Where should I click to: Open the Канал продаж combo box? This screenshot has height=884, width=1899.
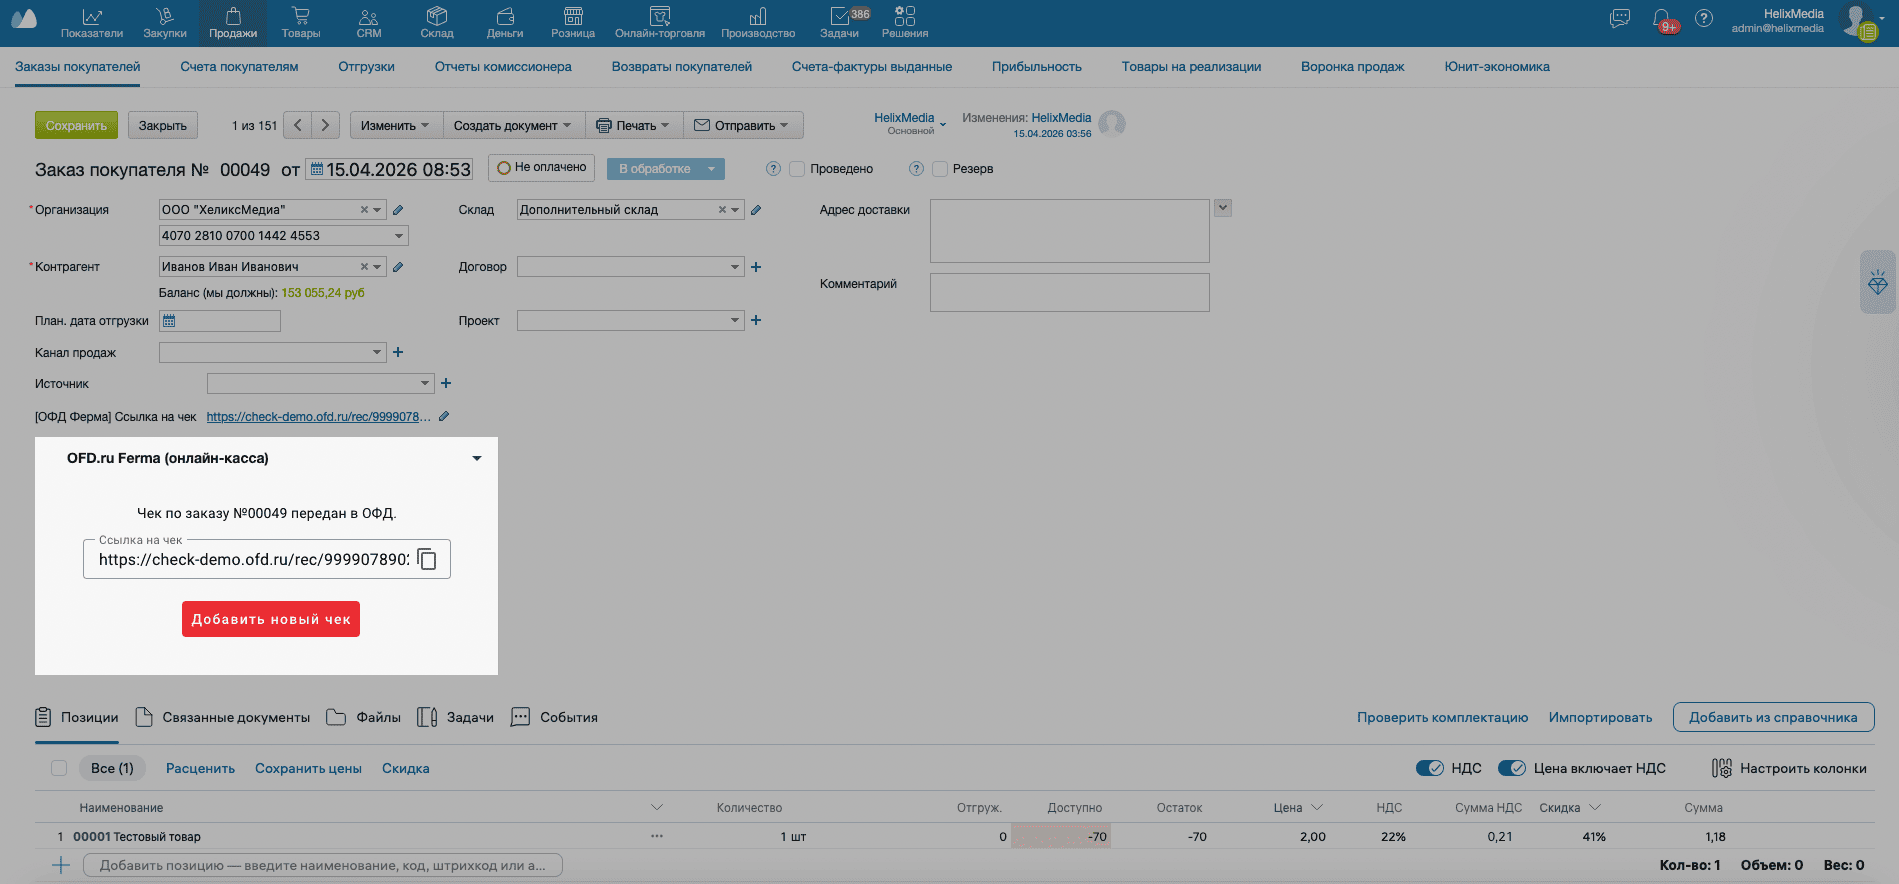click(272, 352)
